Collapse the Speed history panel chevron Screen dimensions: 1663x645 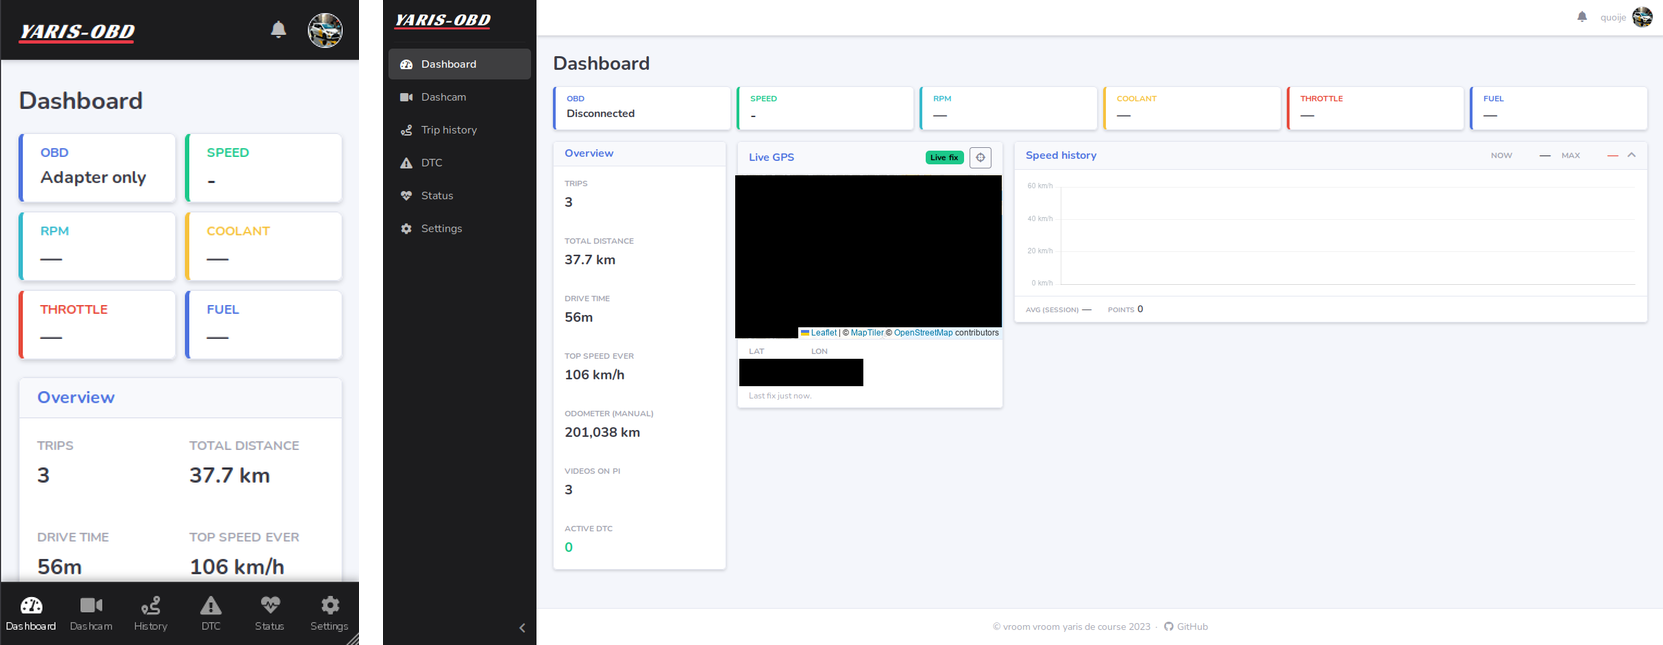pos(1631,155)
